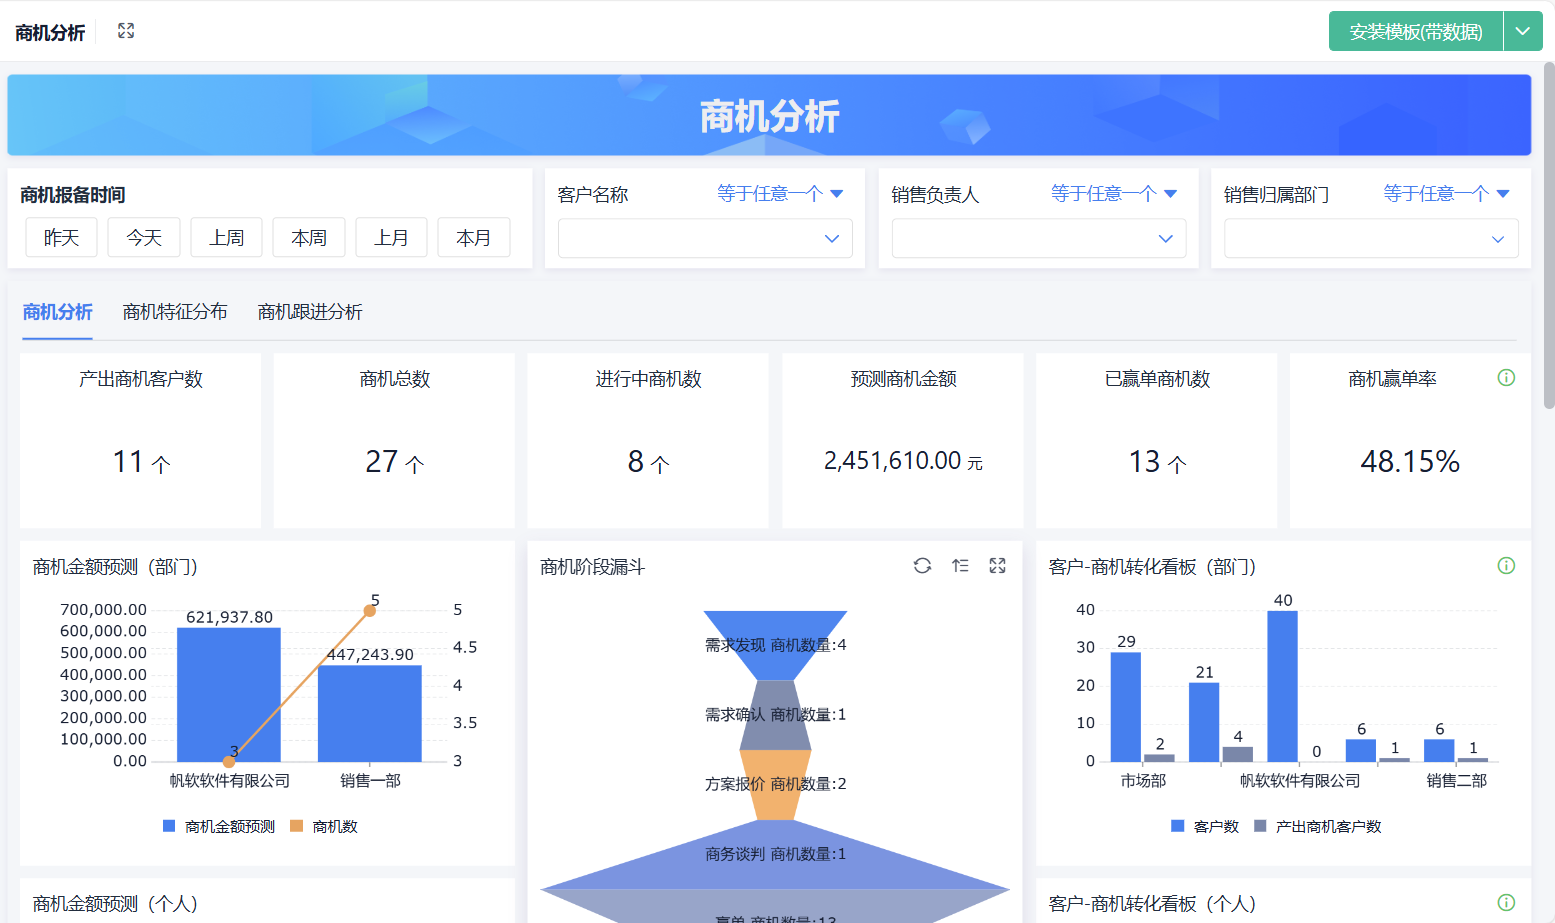
Task: Switch to 商机分析 tab
Action: click(58, 312)
